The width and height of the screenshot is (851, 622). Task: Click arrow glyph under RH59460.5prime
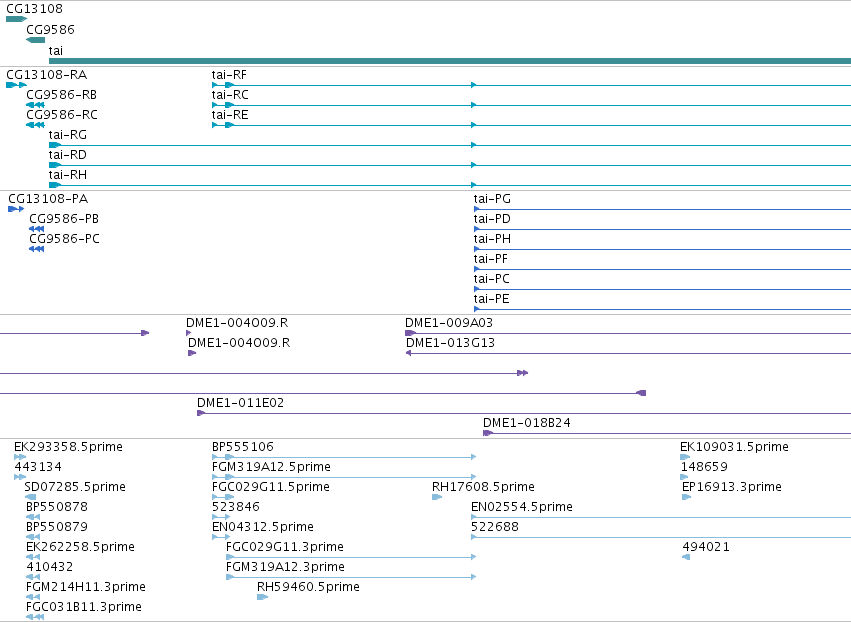click(x=263, y=597)
